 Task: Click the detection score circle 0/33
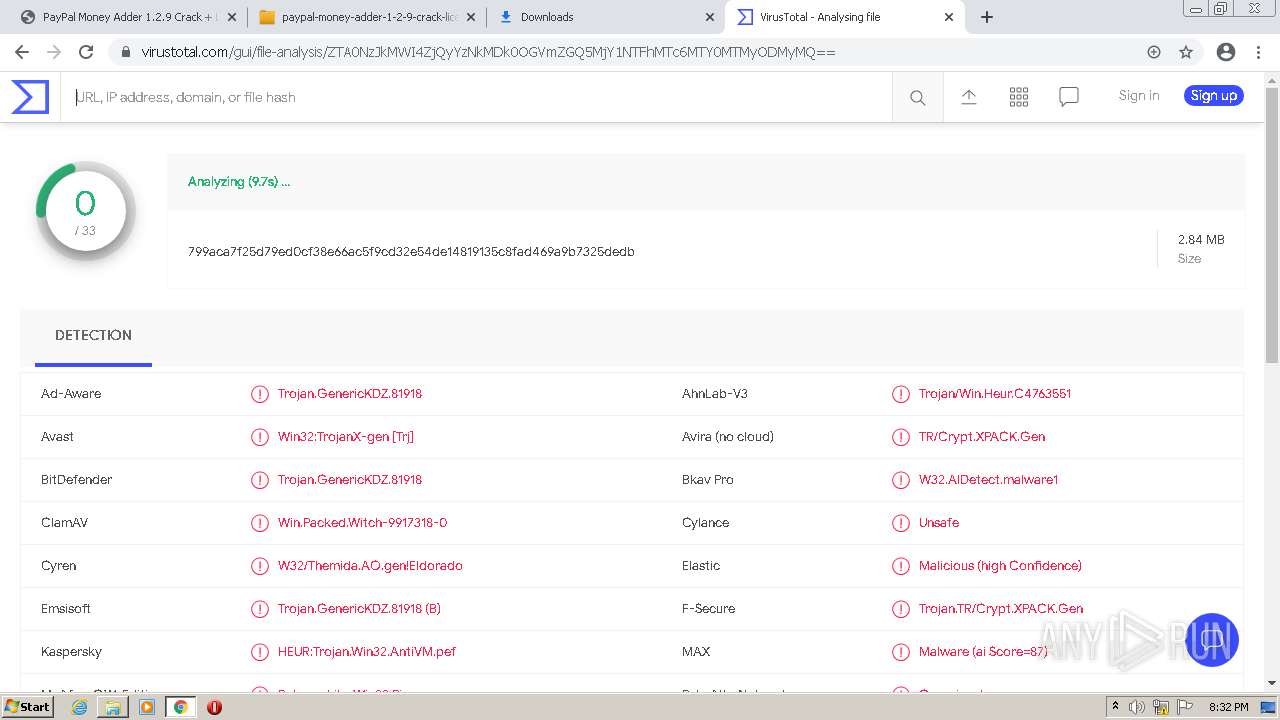point(86,211)
